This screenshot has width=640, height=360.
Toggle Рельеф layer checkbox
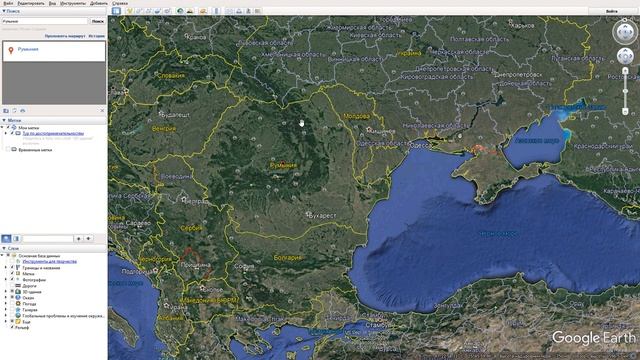[x=12, y=327]
